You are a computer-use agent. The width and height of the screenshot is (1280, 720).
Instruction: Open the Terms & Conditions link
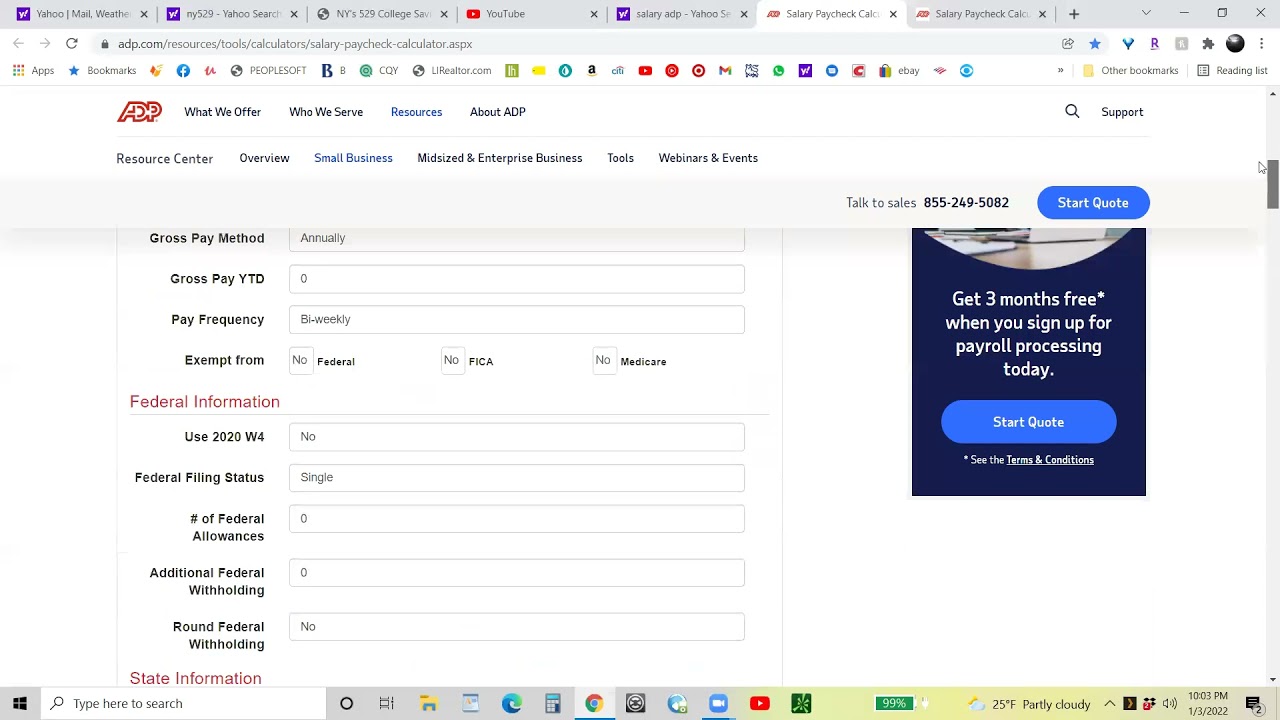click(1050, 460)
